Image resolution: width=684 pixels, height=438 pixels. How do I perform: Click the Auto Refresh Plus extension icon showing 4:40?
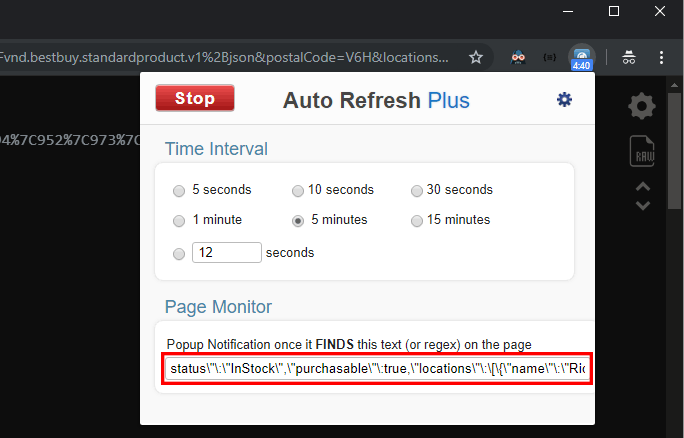point(581,58)
